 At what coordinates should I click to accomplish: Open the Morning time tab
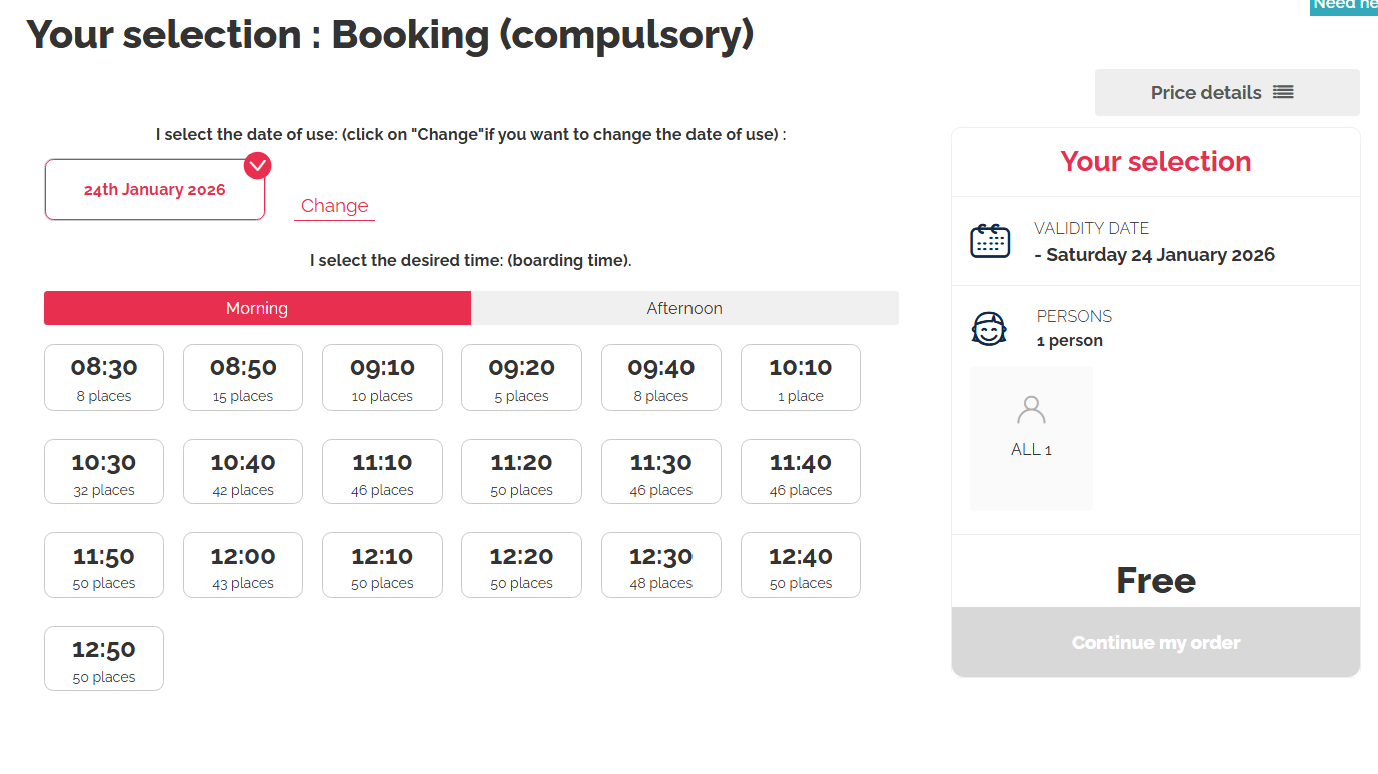[257, 308]
